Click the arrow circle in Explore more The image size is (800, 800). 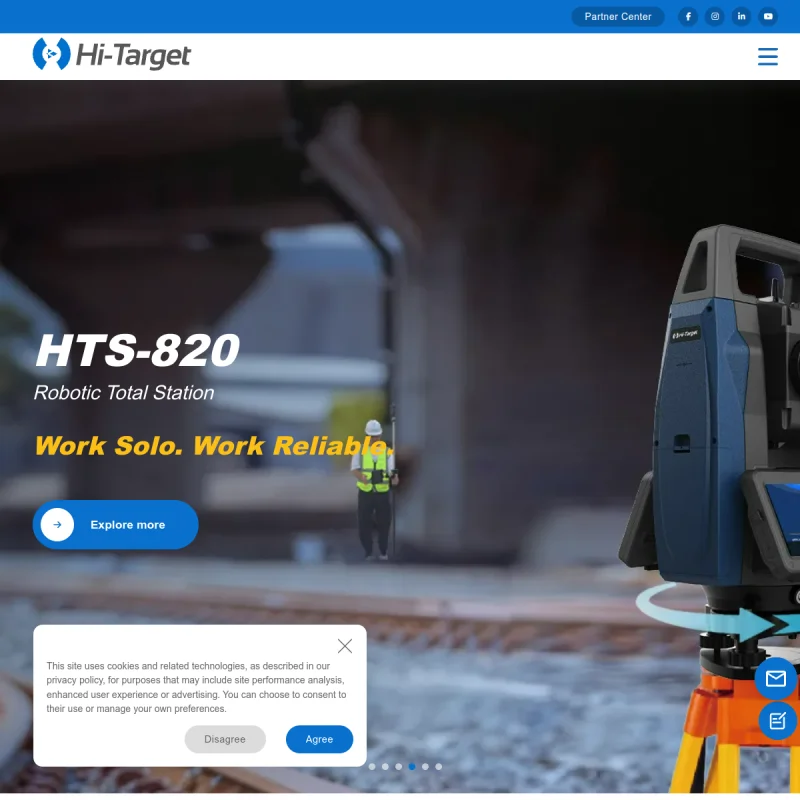[x=57, y=524]
